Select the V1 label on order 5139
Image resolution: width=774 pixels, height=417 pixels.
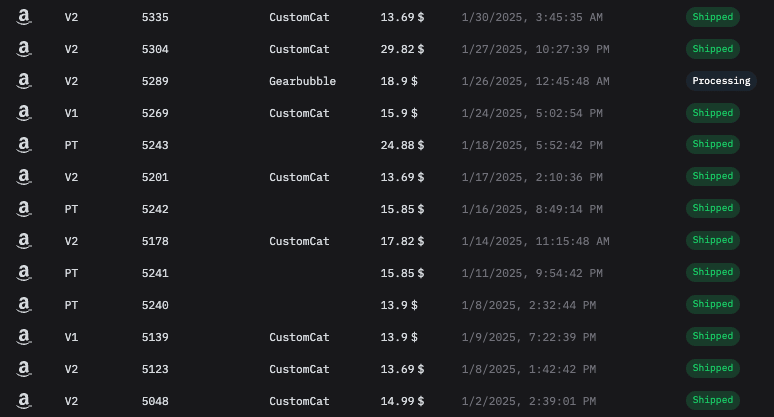pos(71,337)
